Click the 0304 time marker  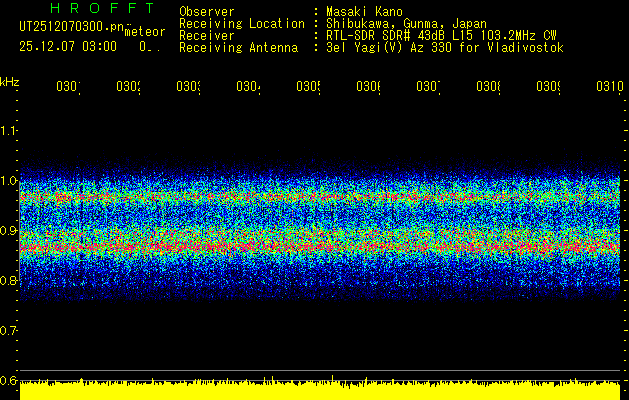click(248, 87)
